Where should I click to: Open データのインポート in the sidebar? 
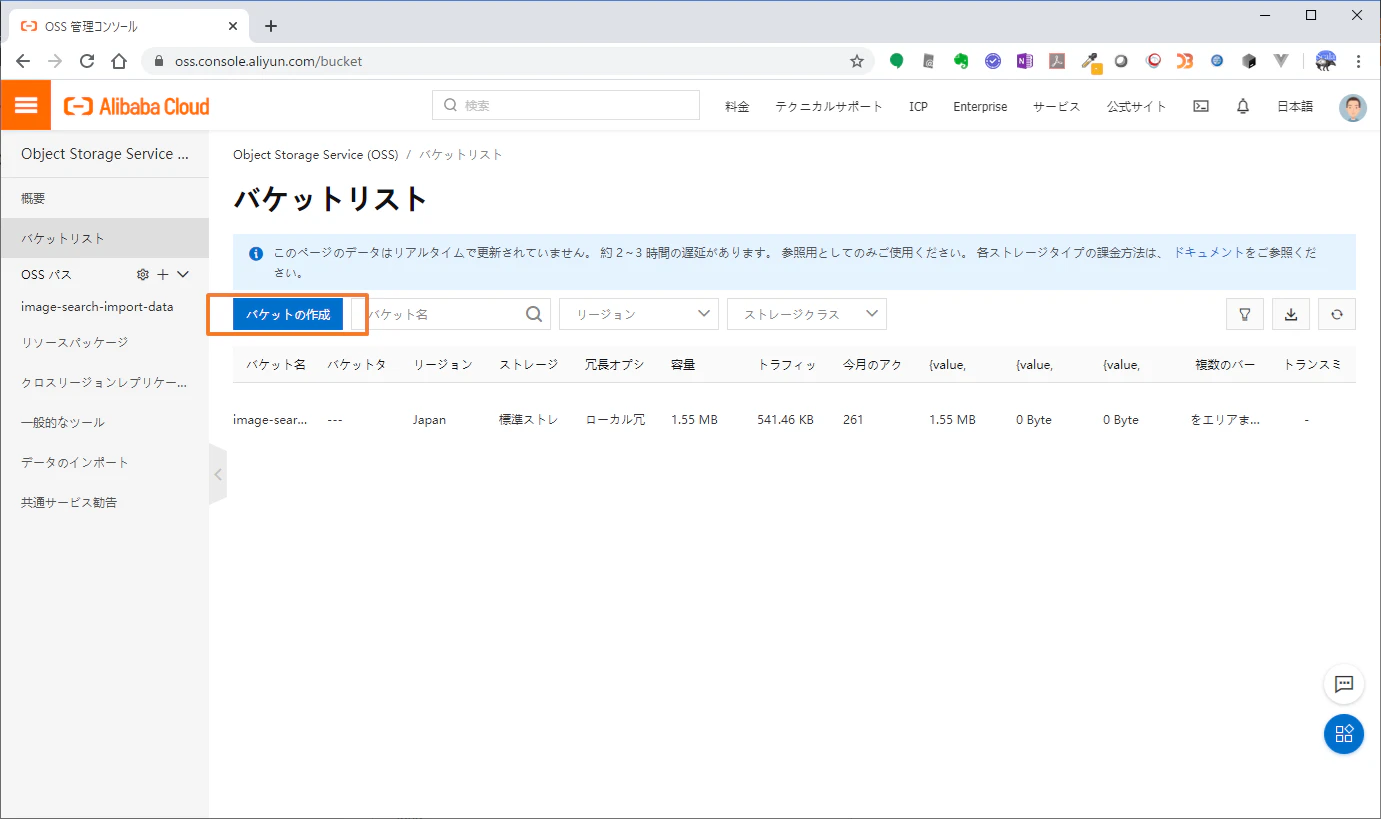click(x=104, y=463)
